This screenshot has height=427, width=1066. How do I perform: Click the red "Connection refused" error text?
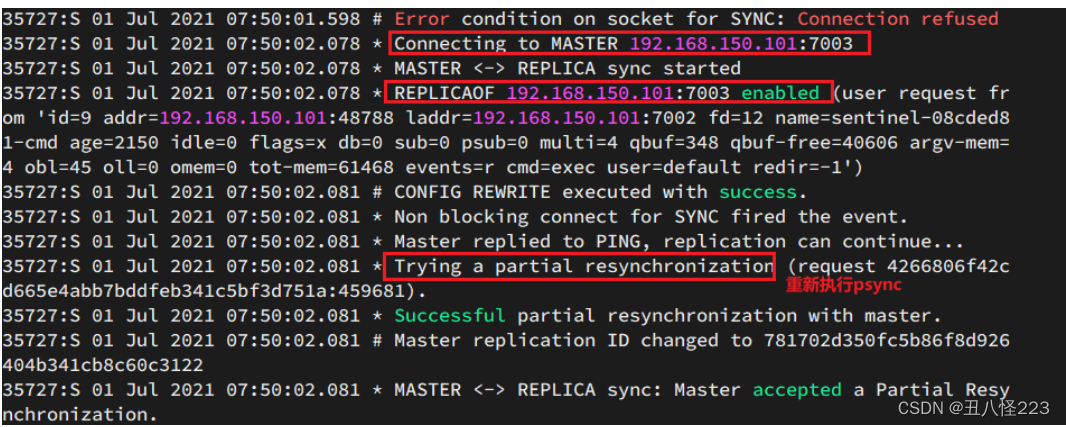(x=897, y=19)
